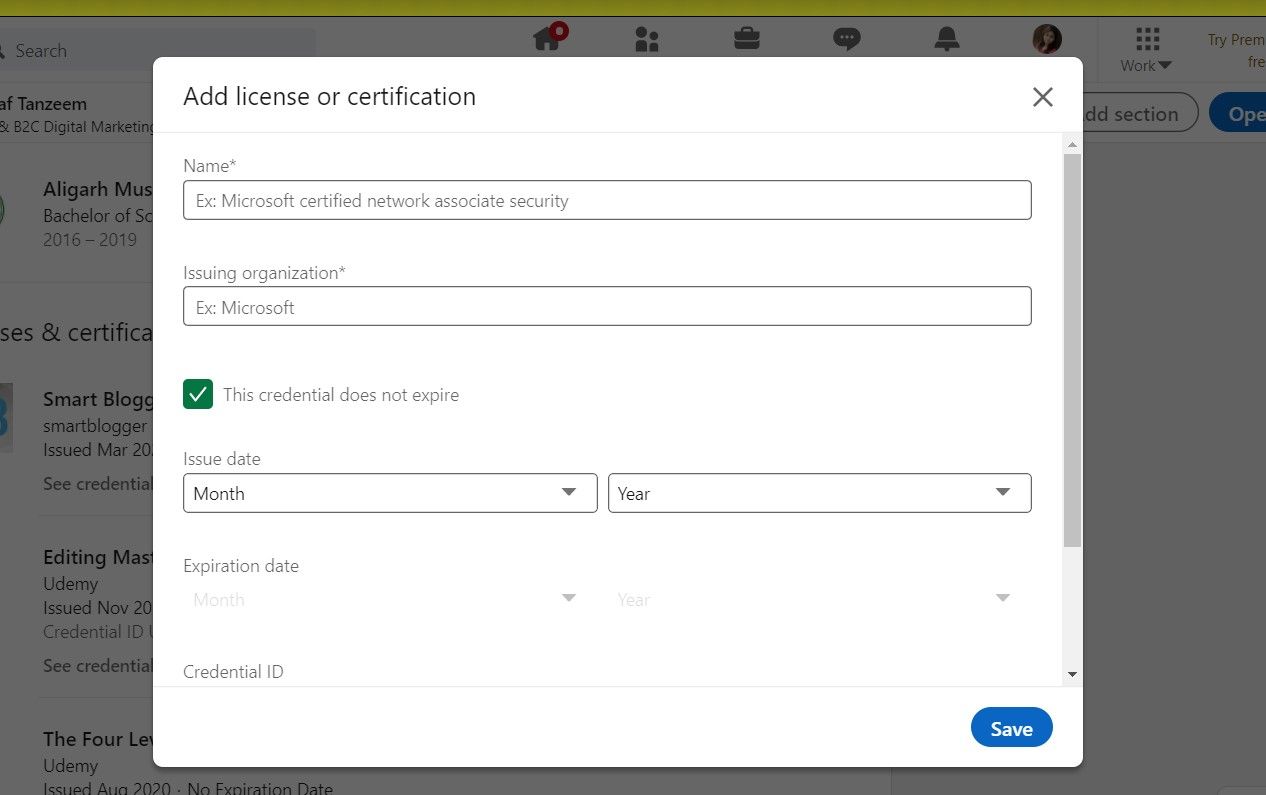The width and height of the screenshot is (1266, 795).
Task: Open the profile avatar menu
Action: click(x=1047, y=39)
